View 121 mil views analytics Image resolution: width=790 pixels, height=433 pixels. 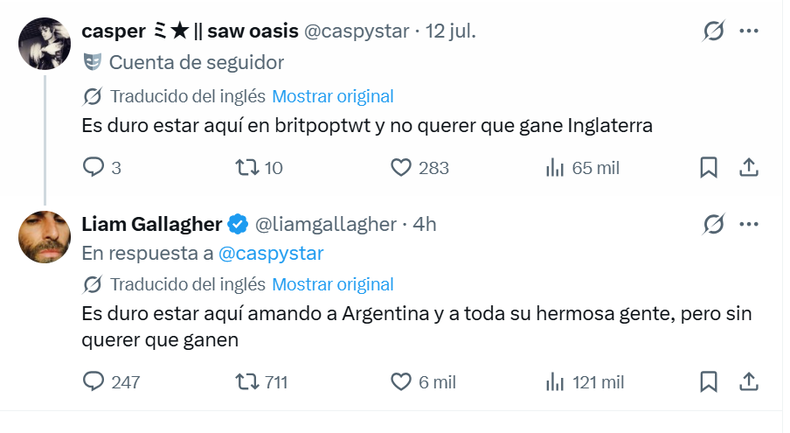coord(585,382)
